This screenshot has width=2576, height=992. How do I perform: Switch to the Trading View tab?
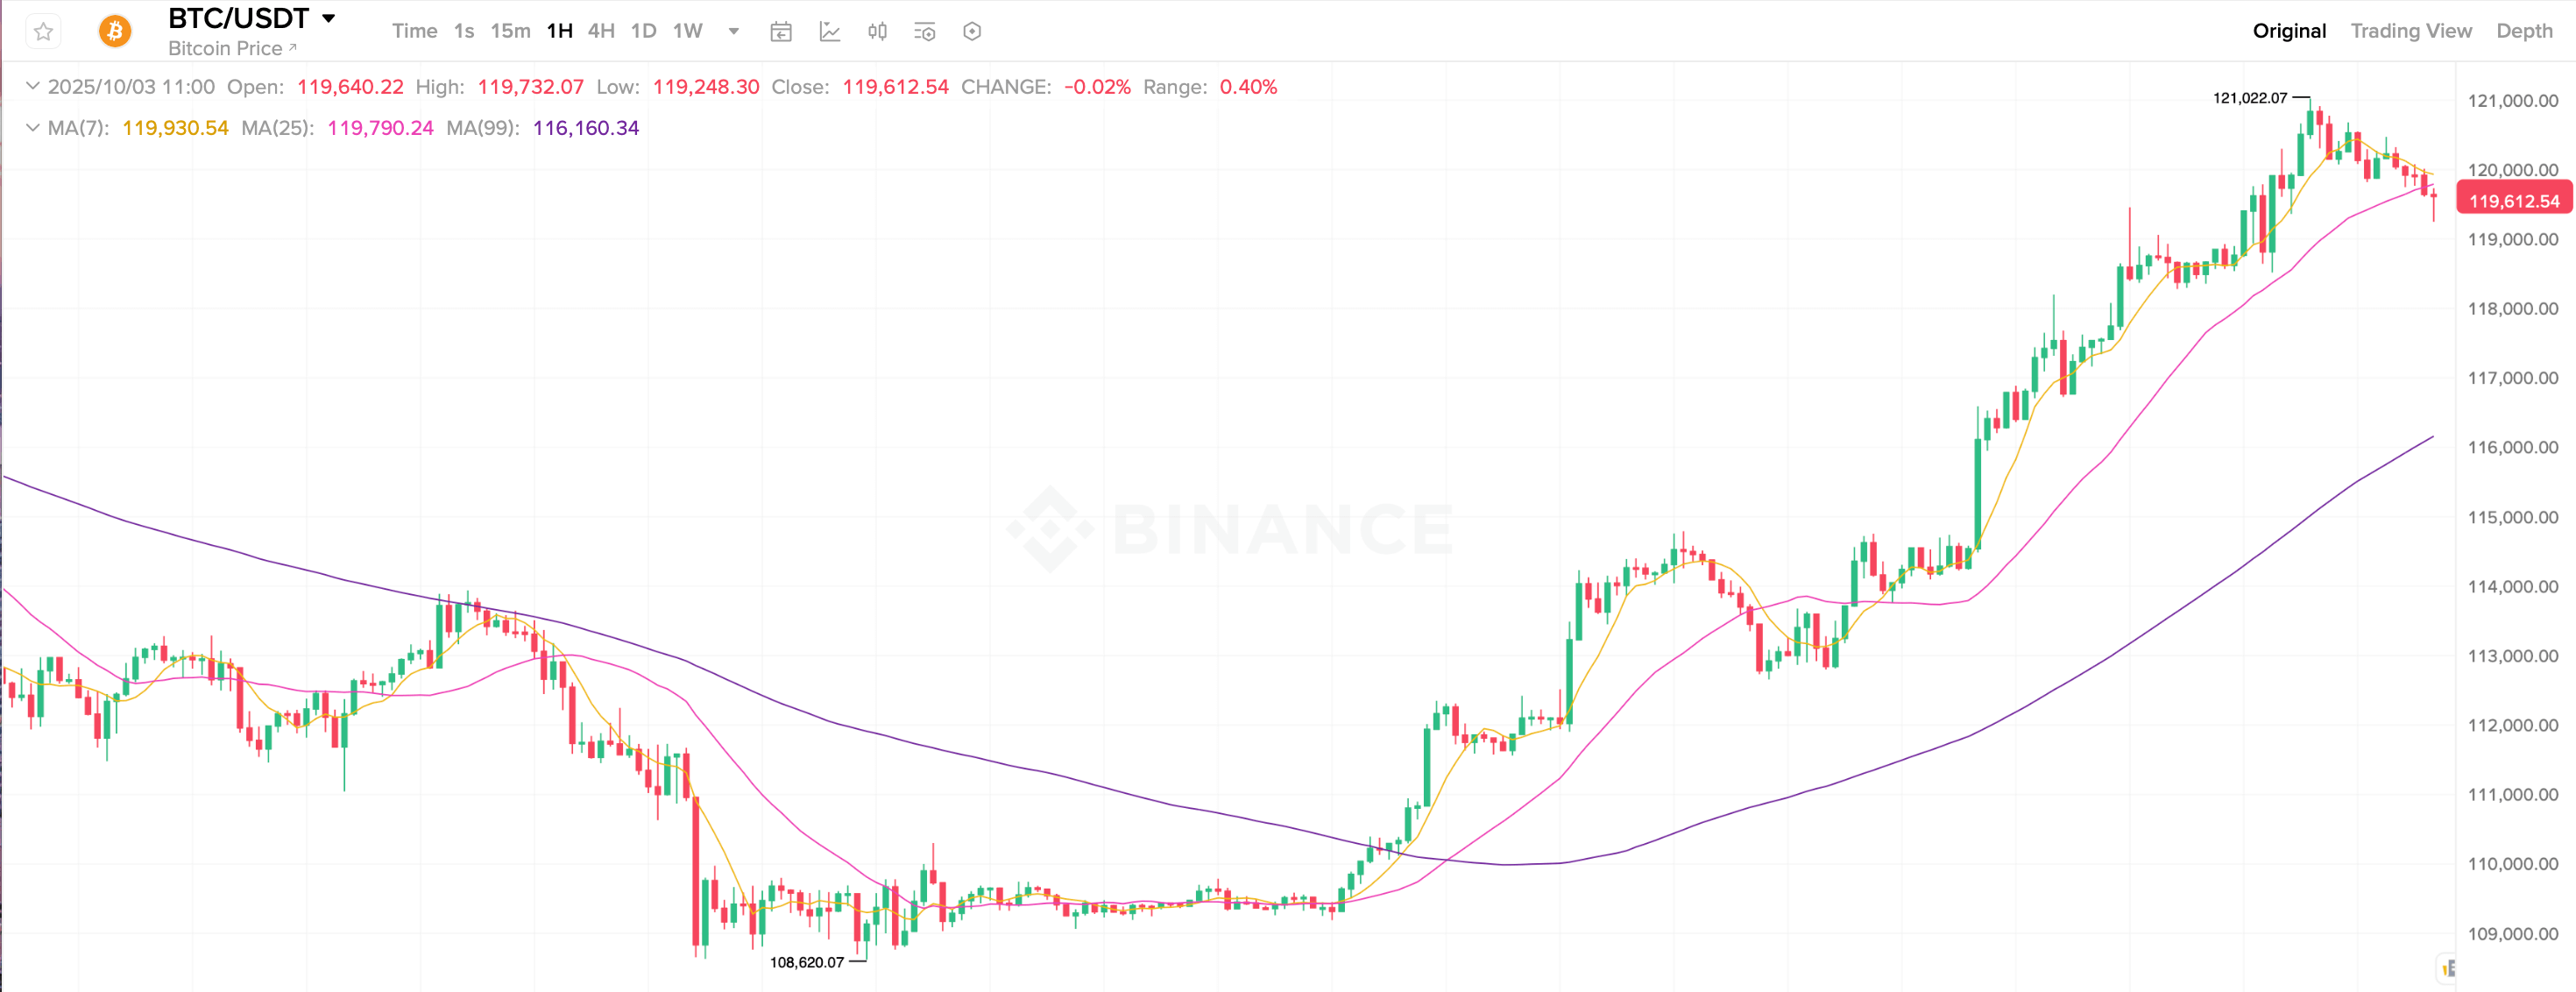click(2410, 31)
